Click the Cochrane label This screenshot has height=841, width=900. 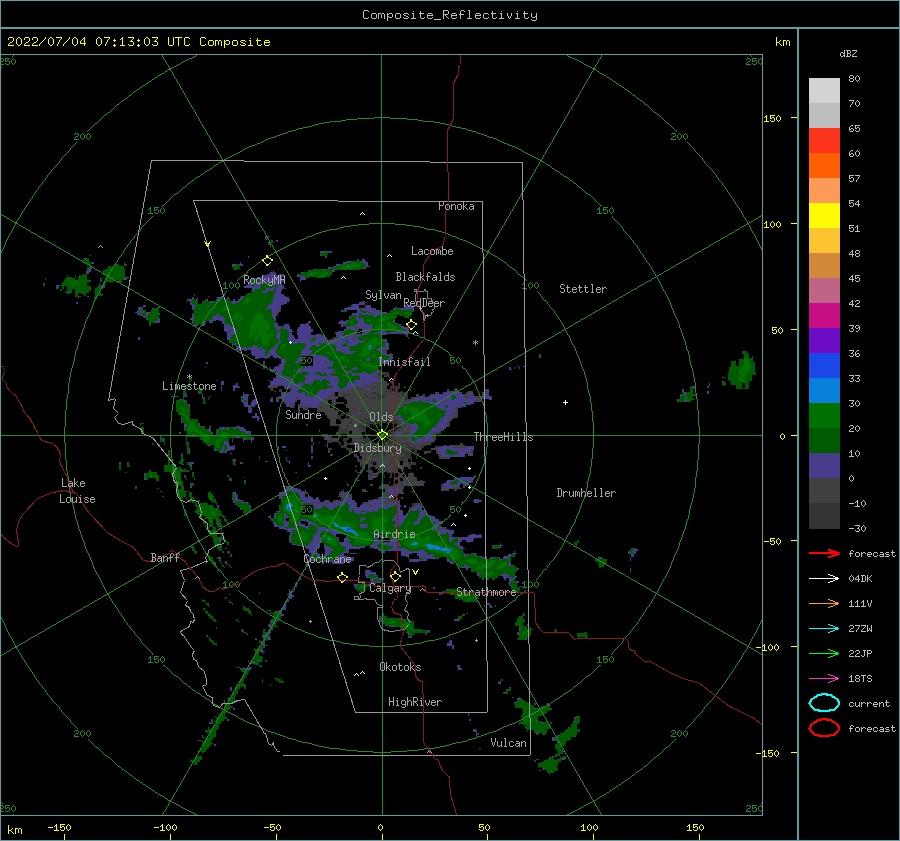coord(327,559)
